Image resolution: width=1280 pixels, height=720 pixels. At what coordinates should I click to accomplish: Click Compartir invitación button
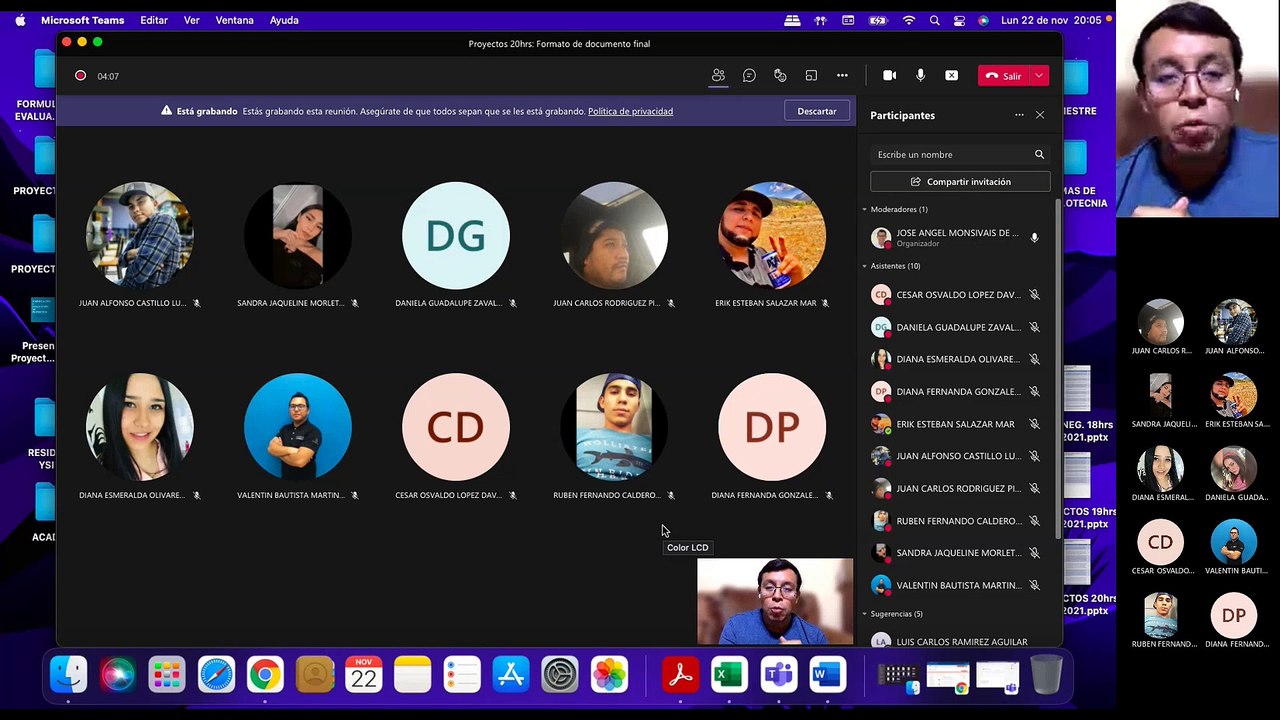960,182
